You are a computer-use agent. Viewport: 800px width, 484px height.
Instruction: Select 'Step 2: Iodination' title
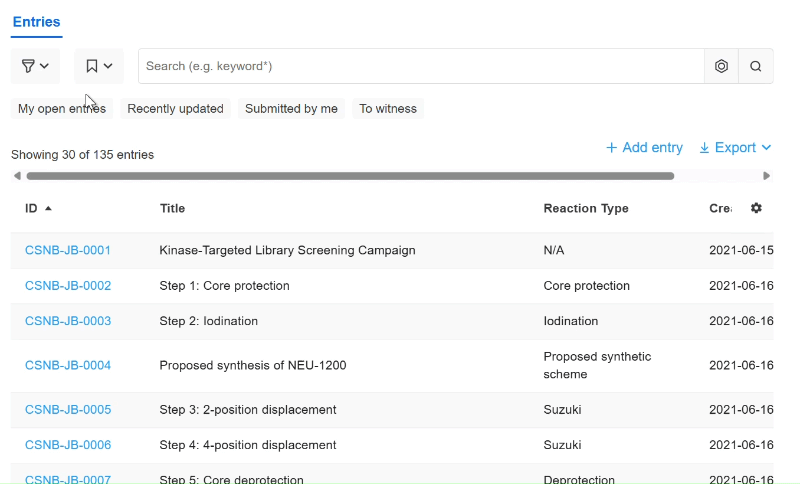pyautogui.click(x=209, y=321)
